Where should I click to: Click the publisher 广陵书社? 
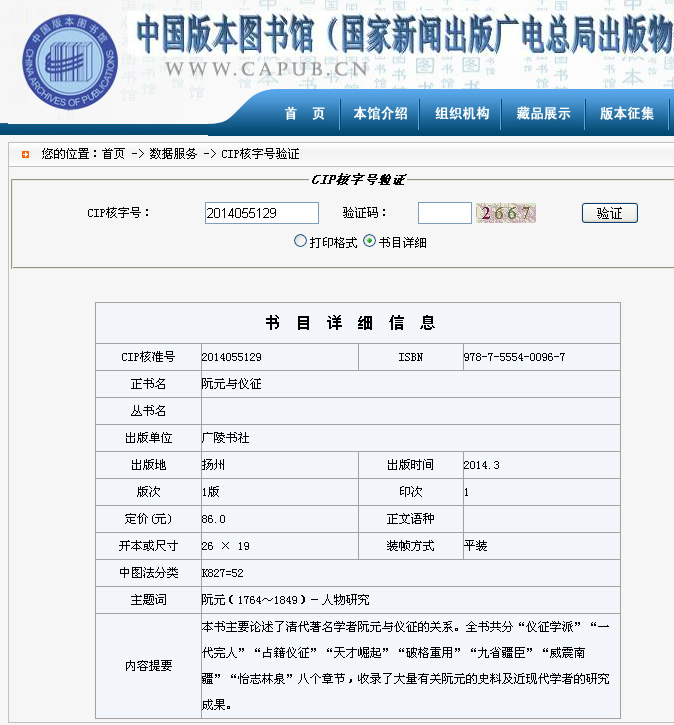[x=226, y=438]
